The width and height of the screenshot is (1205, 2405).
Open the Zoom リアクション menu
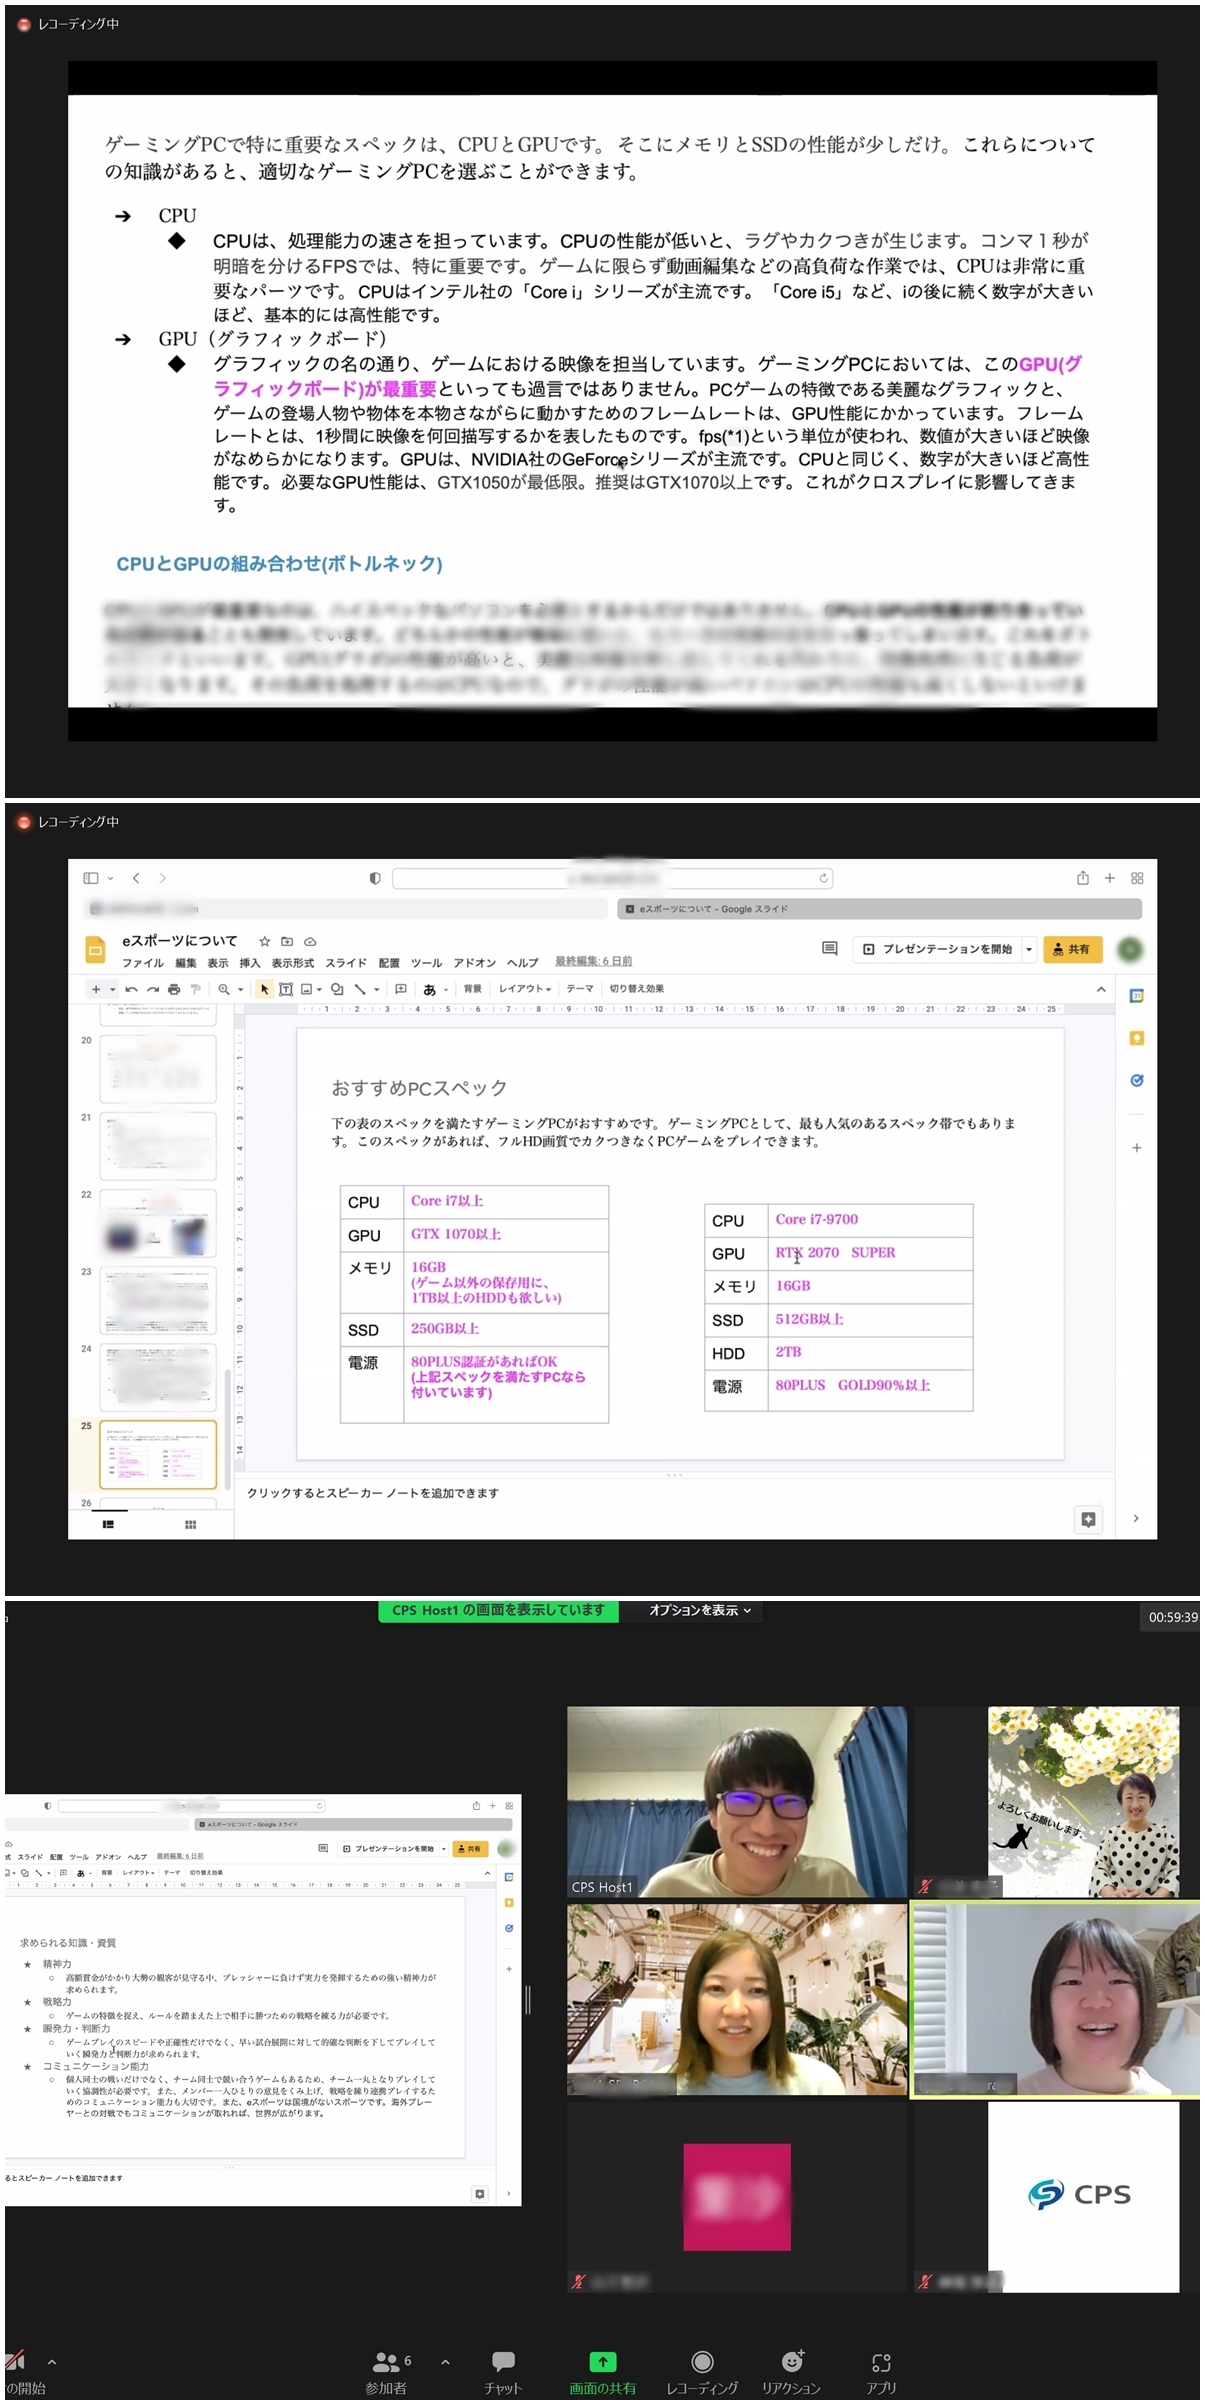(x=791, y=2373)
